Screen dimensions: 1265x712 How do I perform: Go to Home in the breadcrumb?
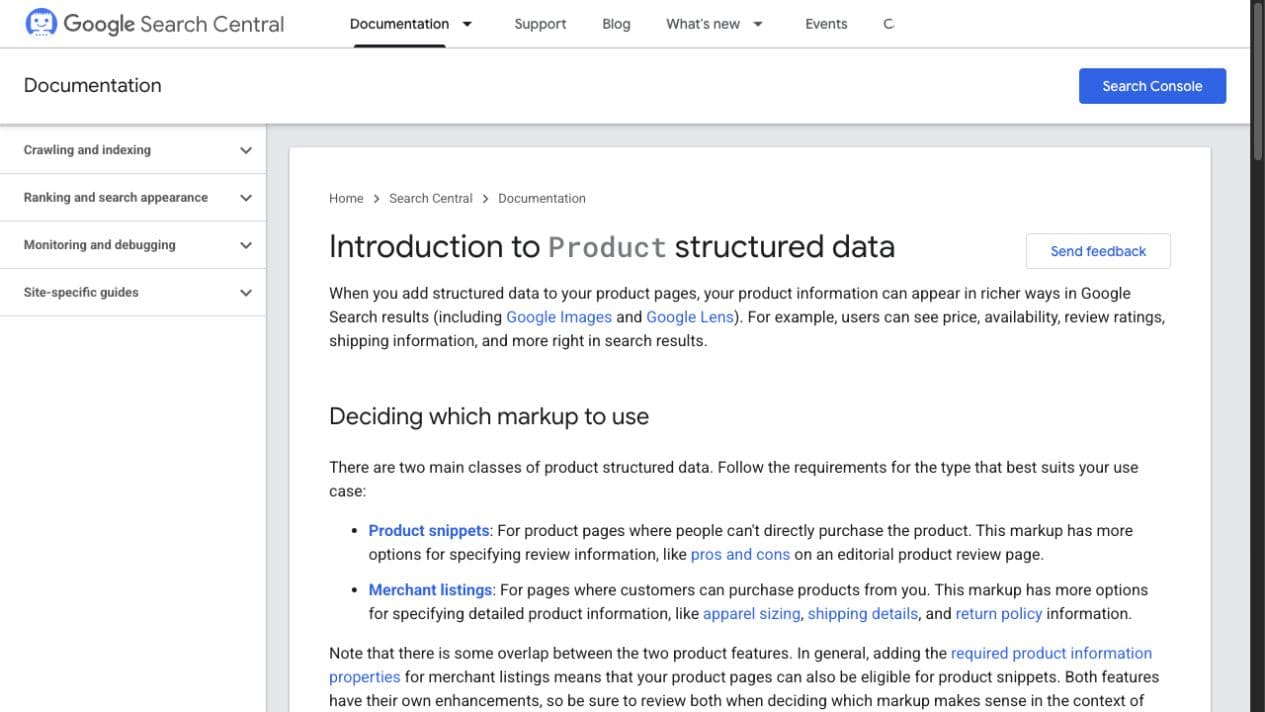[346, 198]
